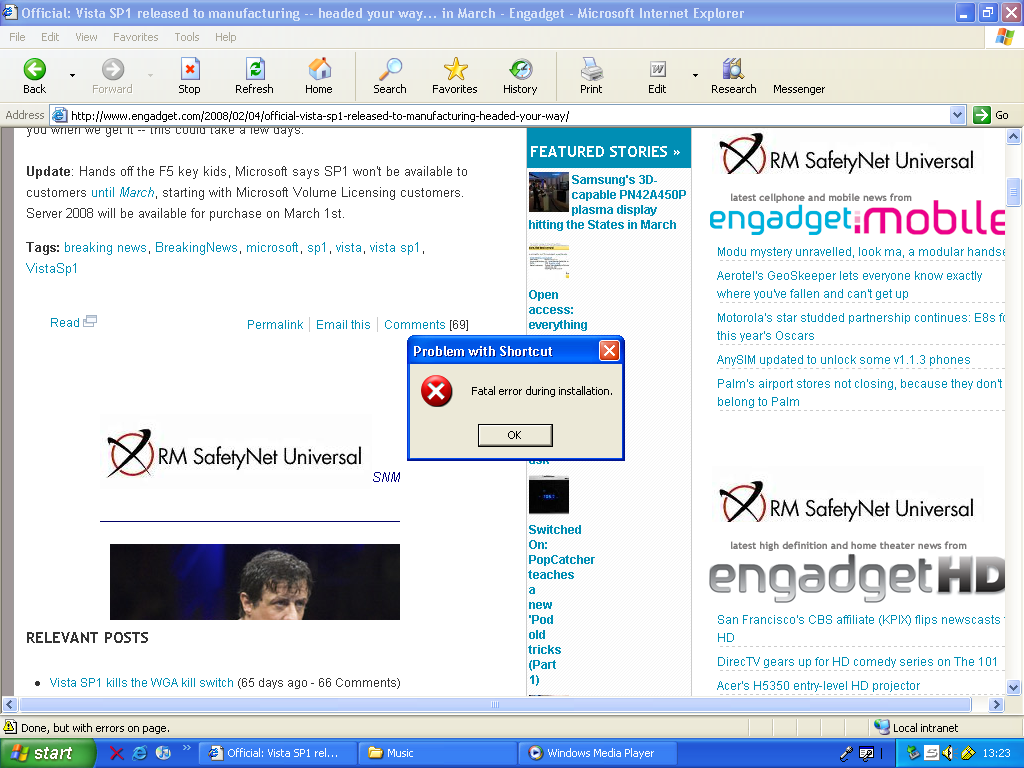Show browsing History pane
1024x768 pixels.
click(x=520, y=76)
